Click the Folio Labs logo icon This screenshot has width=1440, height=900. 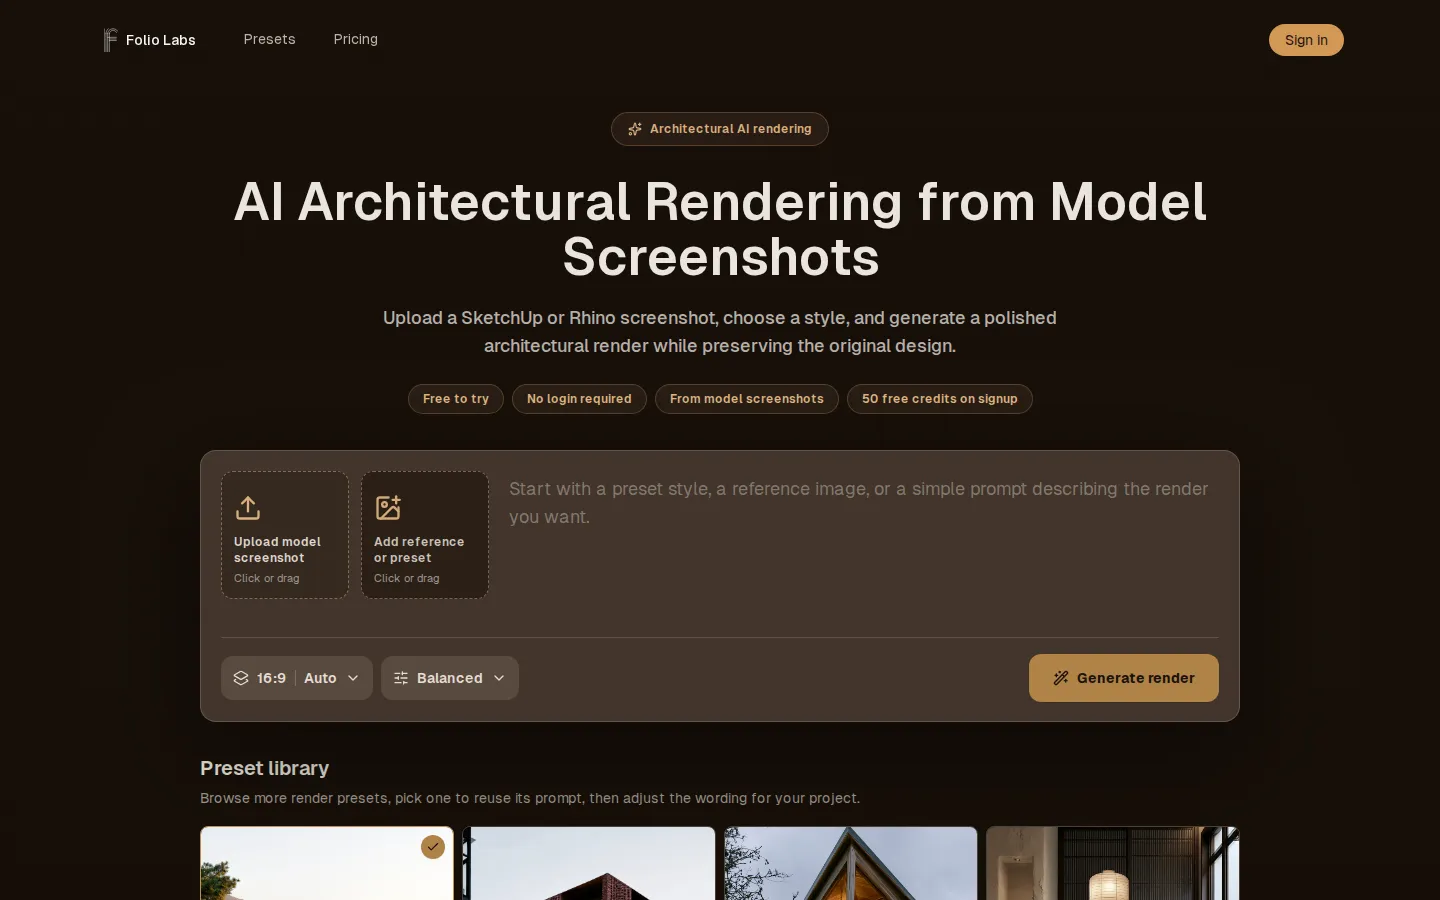coord(110,40)
